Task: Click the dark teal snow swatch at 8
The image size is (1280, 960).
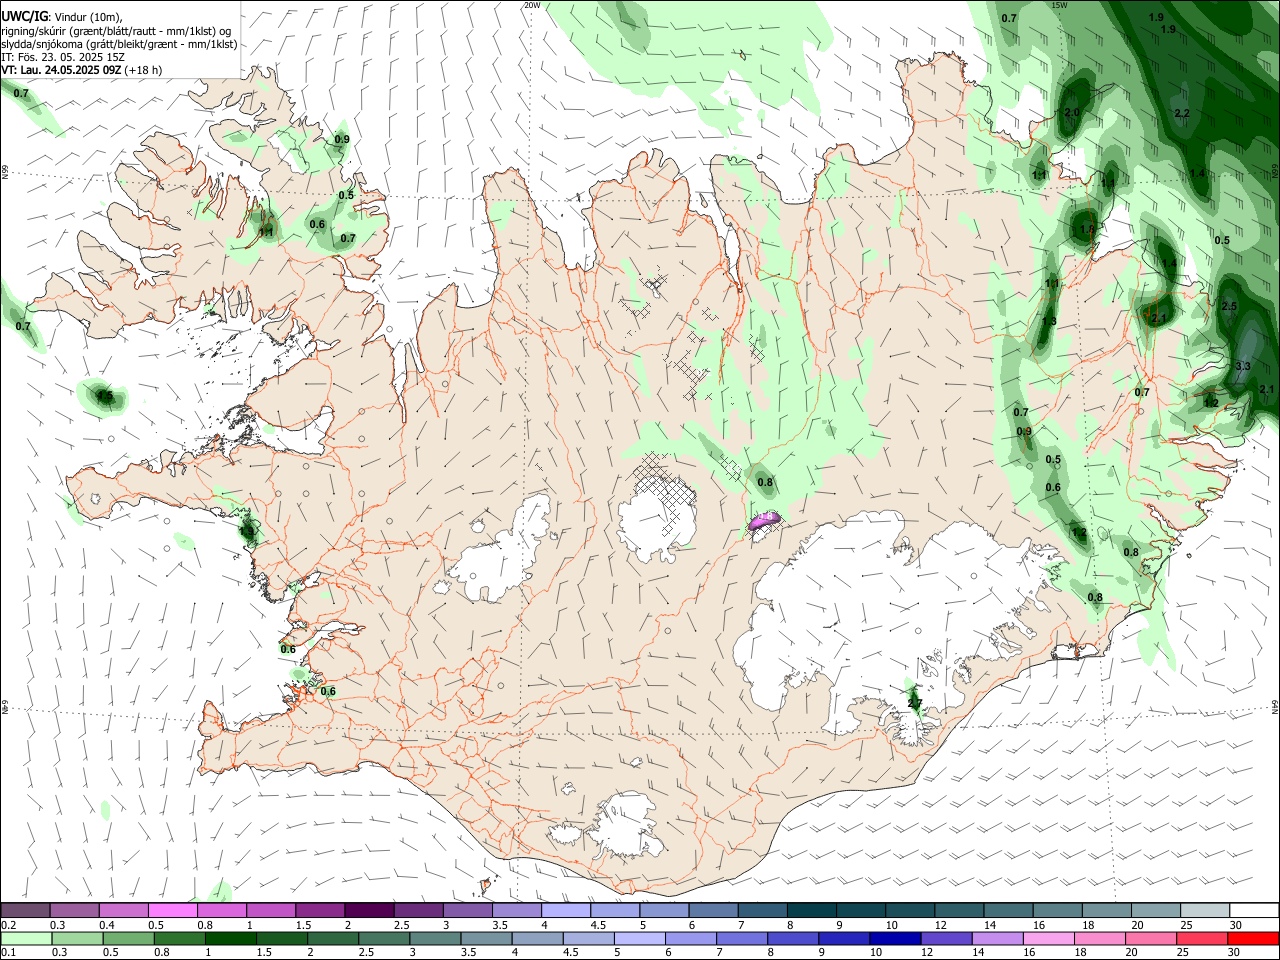Action: pyautogui.click(x=811, y=911)
